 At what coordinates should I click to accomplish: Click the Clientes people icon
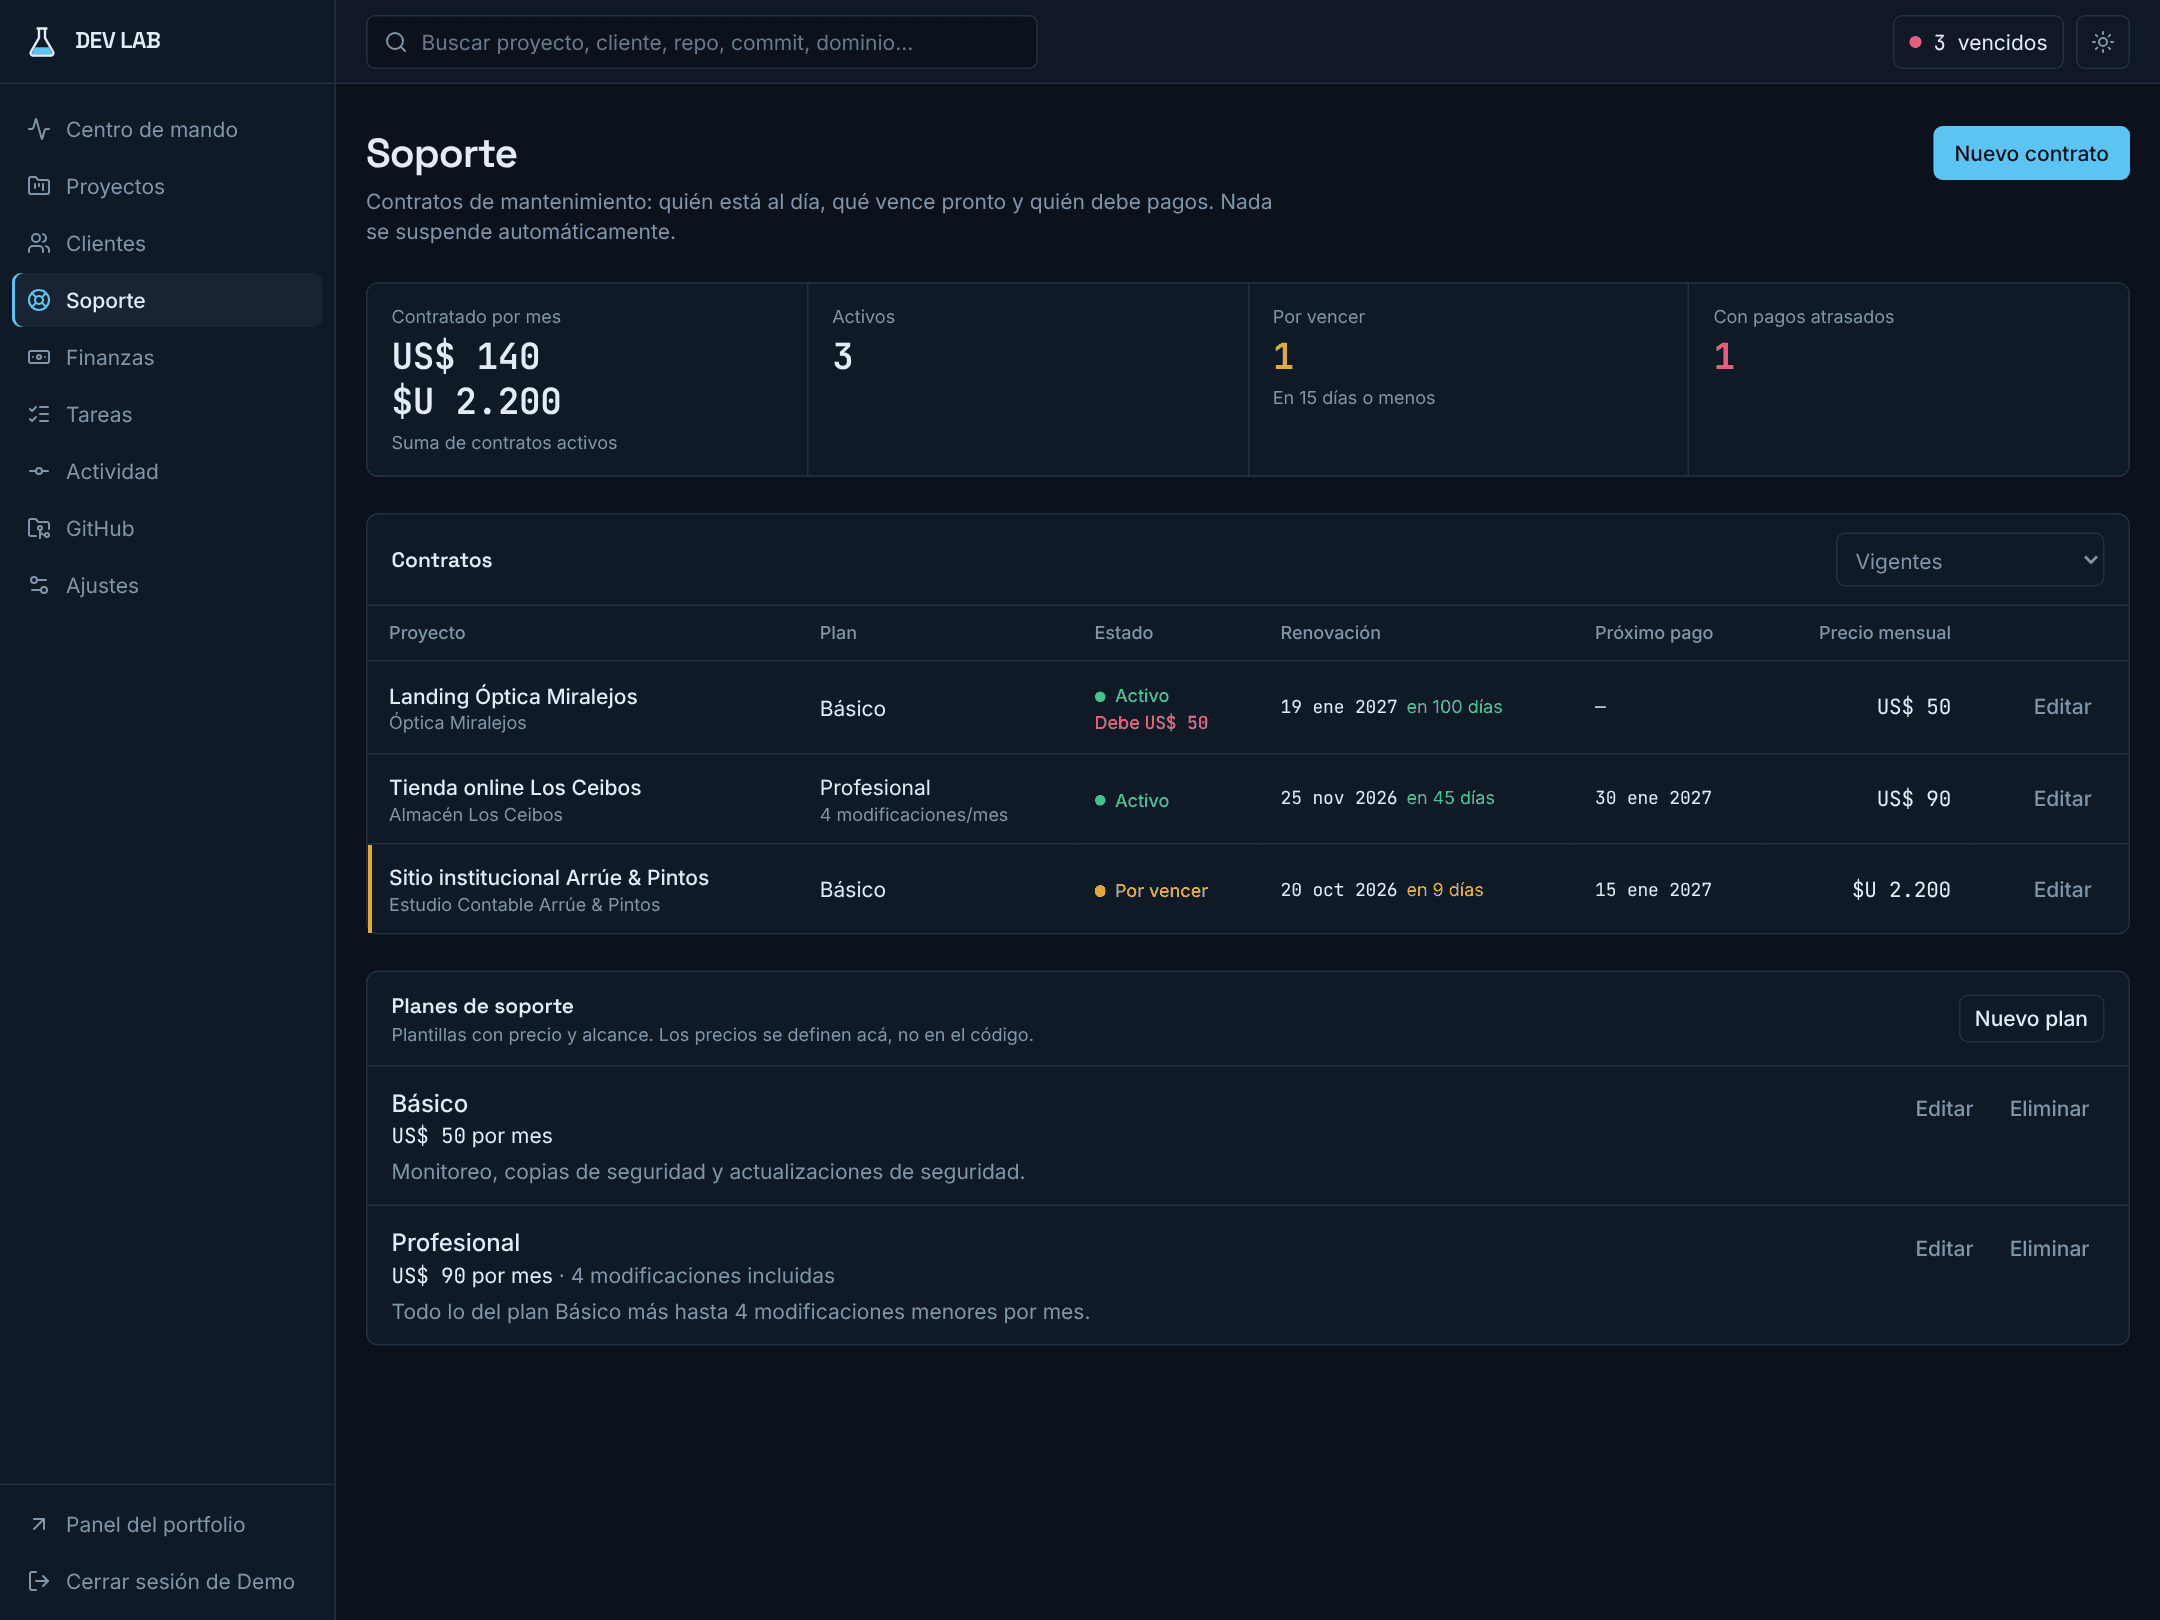point(39,243)
